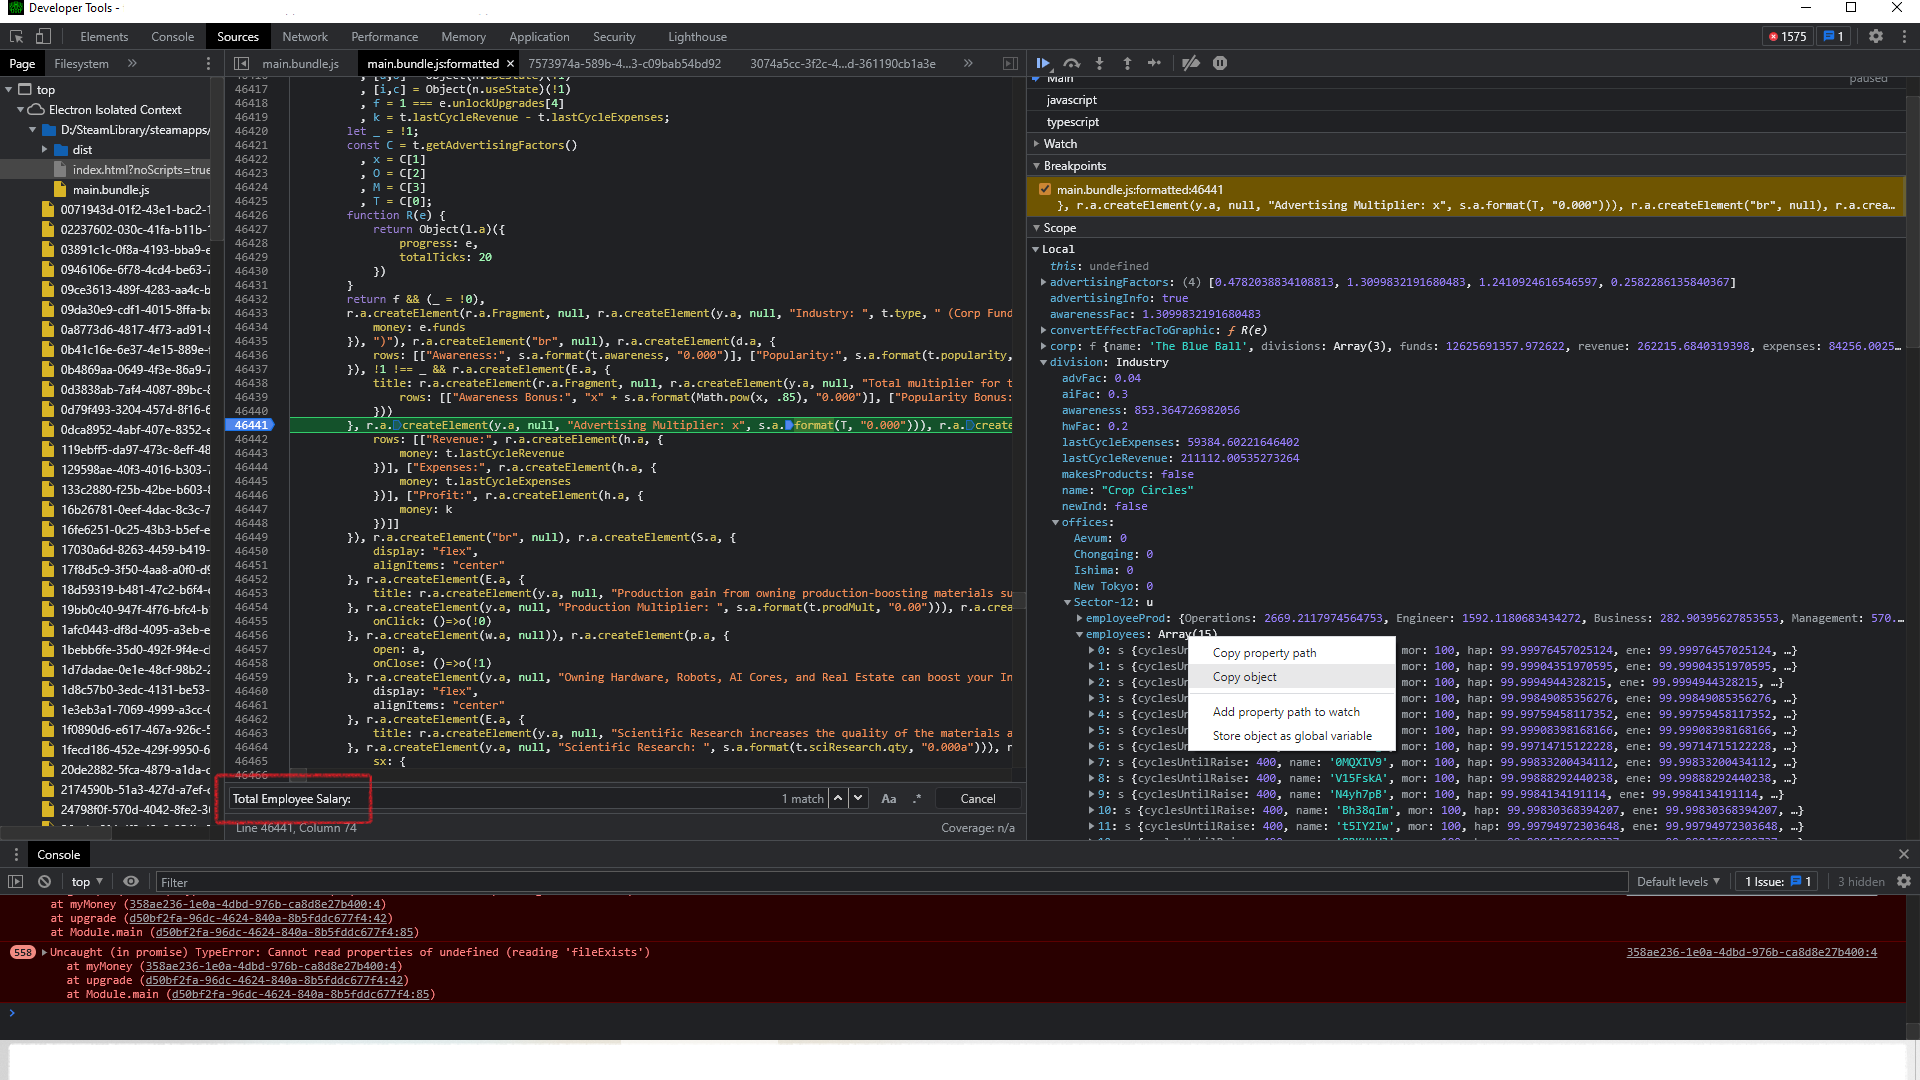Toggle match case in search
Viewport: 1920px width, 1080px height.
coord(888,798)
